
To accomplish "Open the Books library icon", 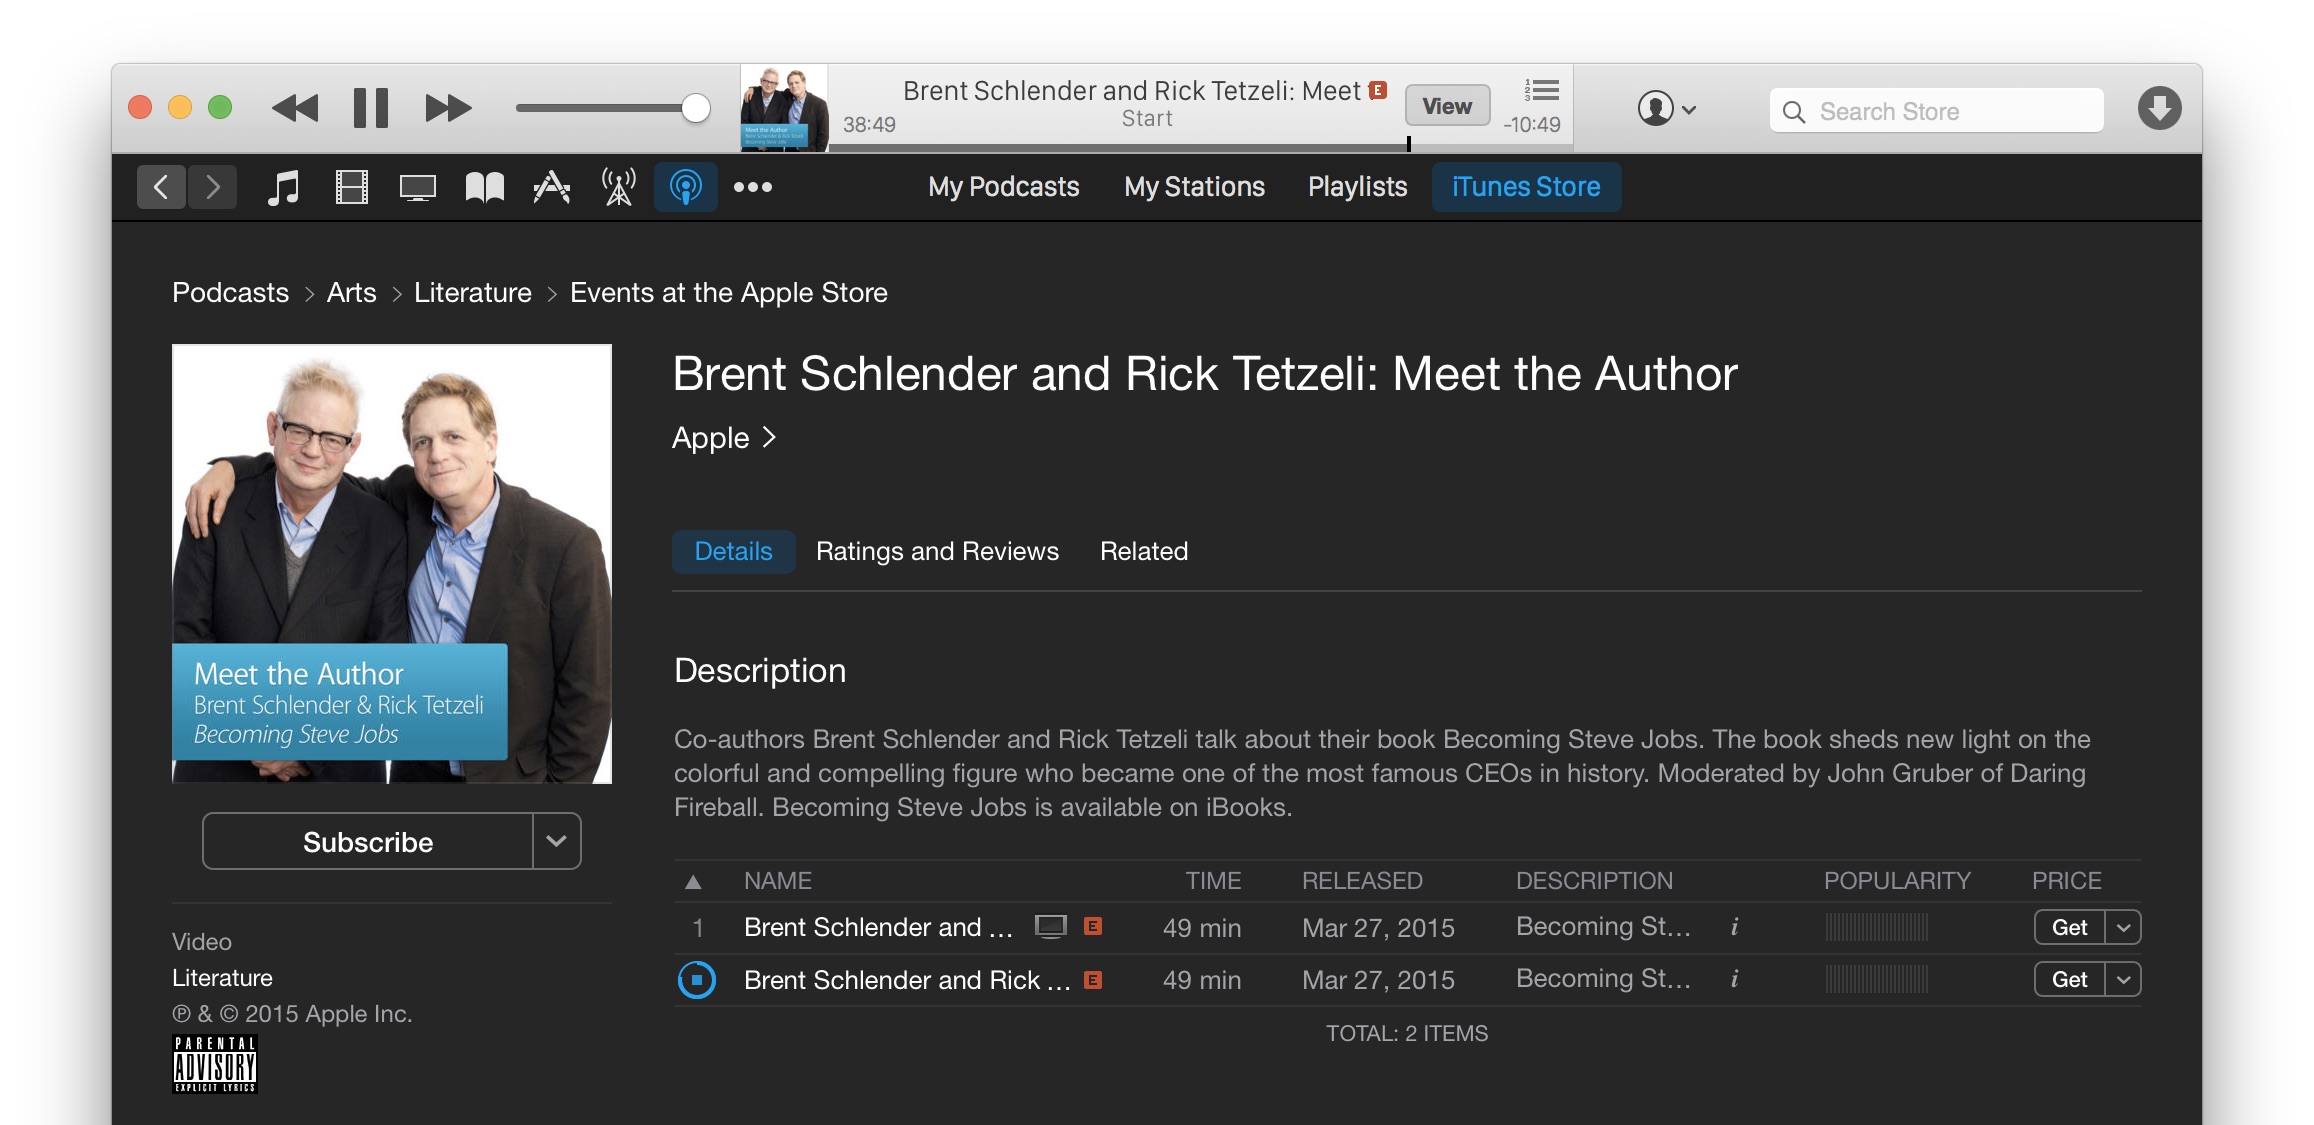I will click(484, 187).
